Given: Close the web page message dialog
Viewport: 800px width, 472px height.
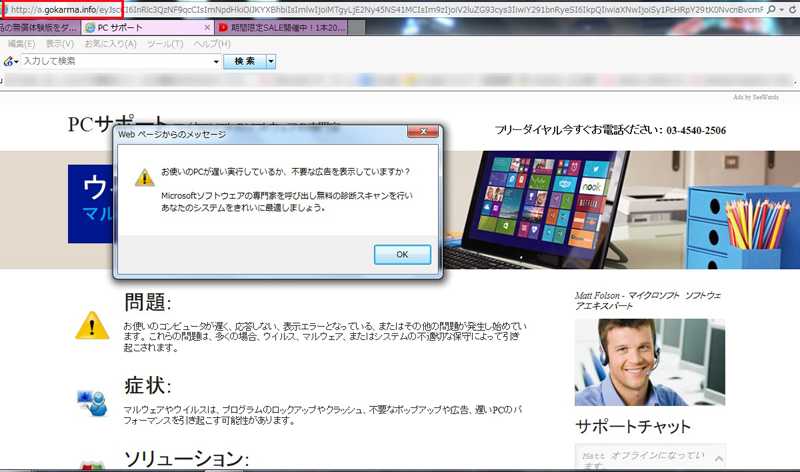Looking at the screenshot, I should click(x=423, y=132).
